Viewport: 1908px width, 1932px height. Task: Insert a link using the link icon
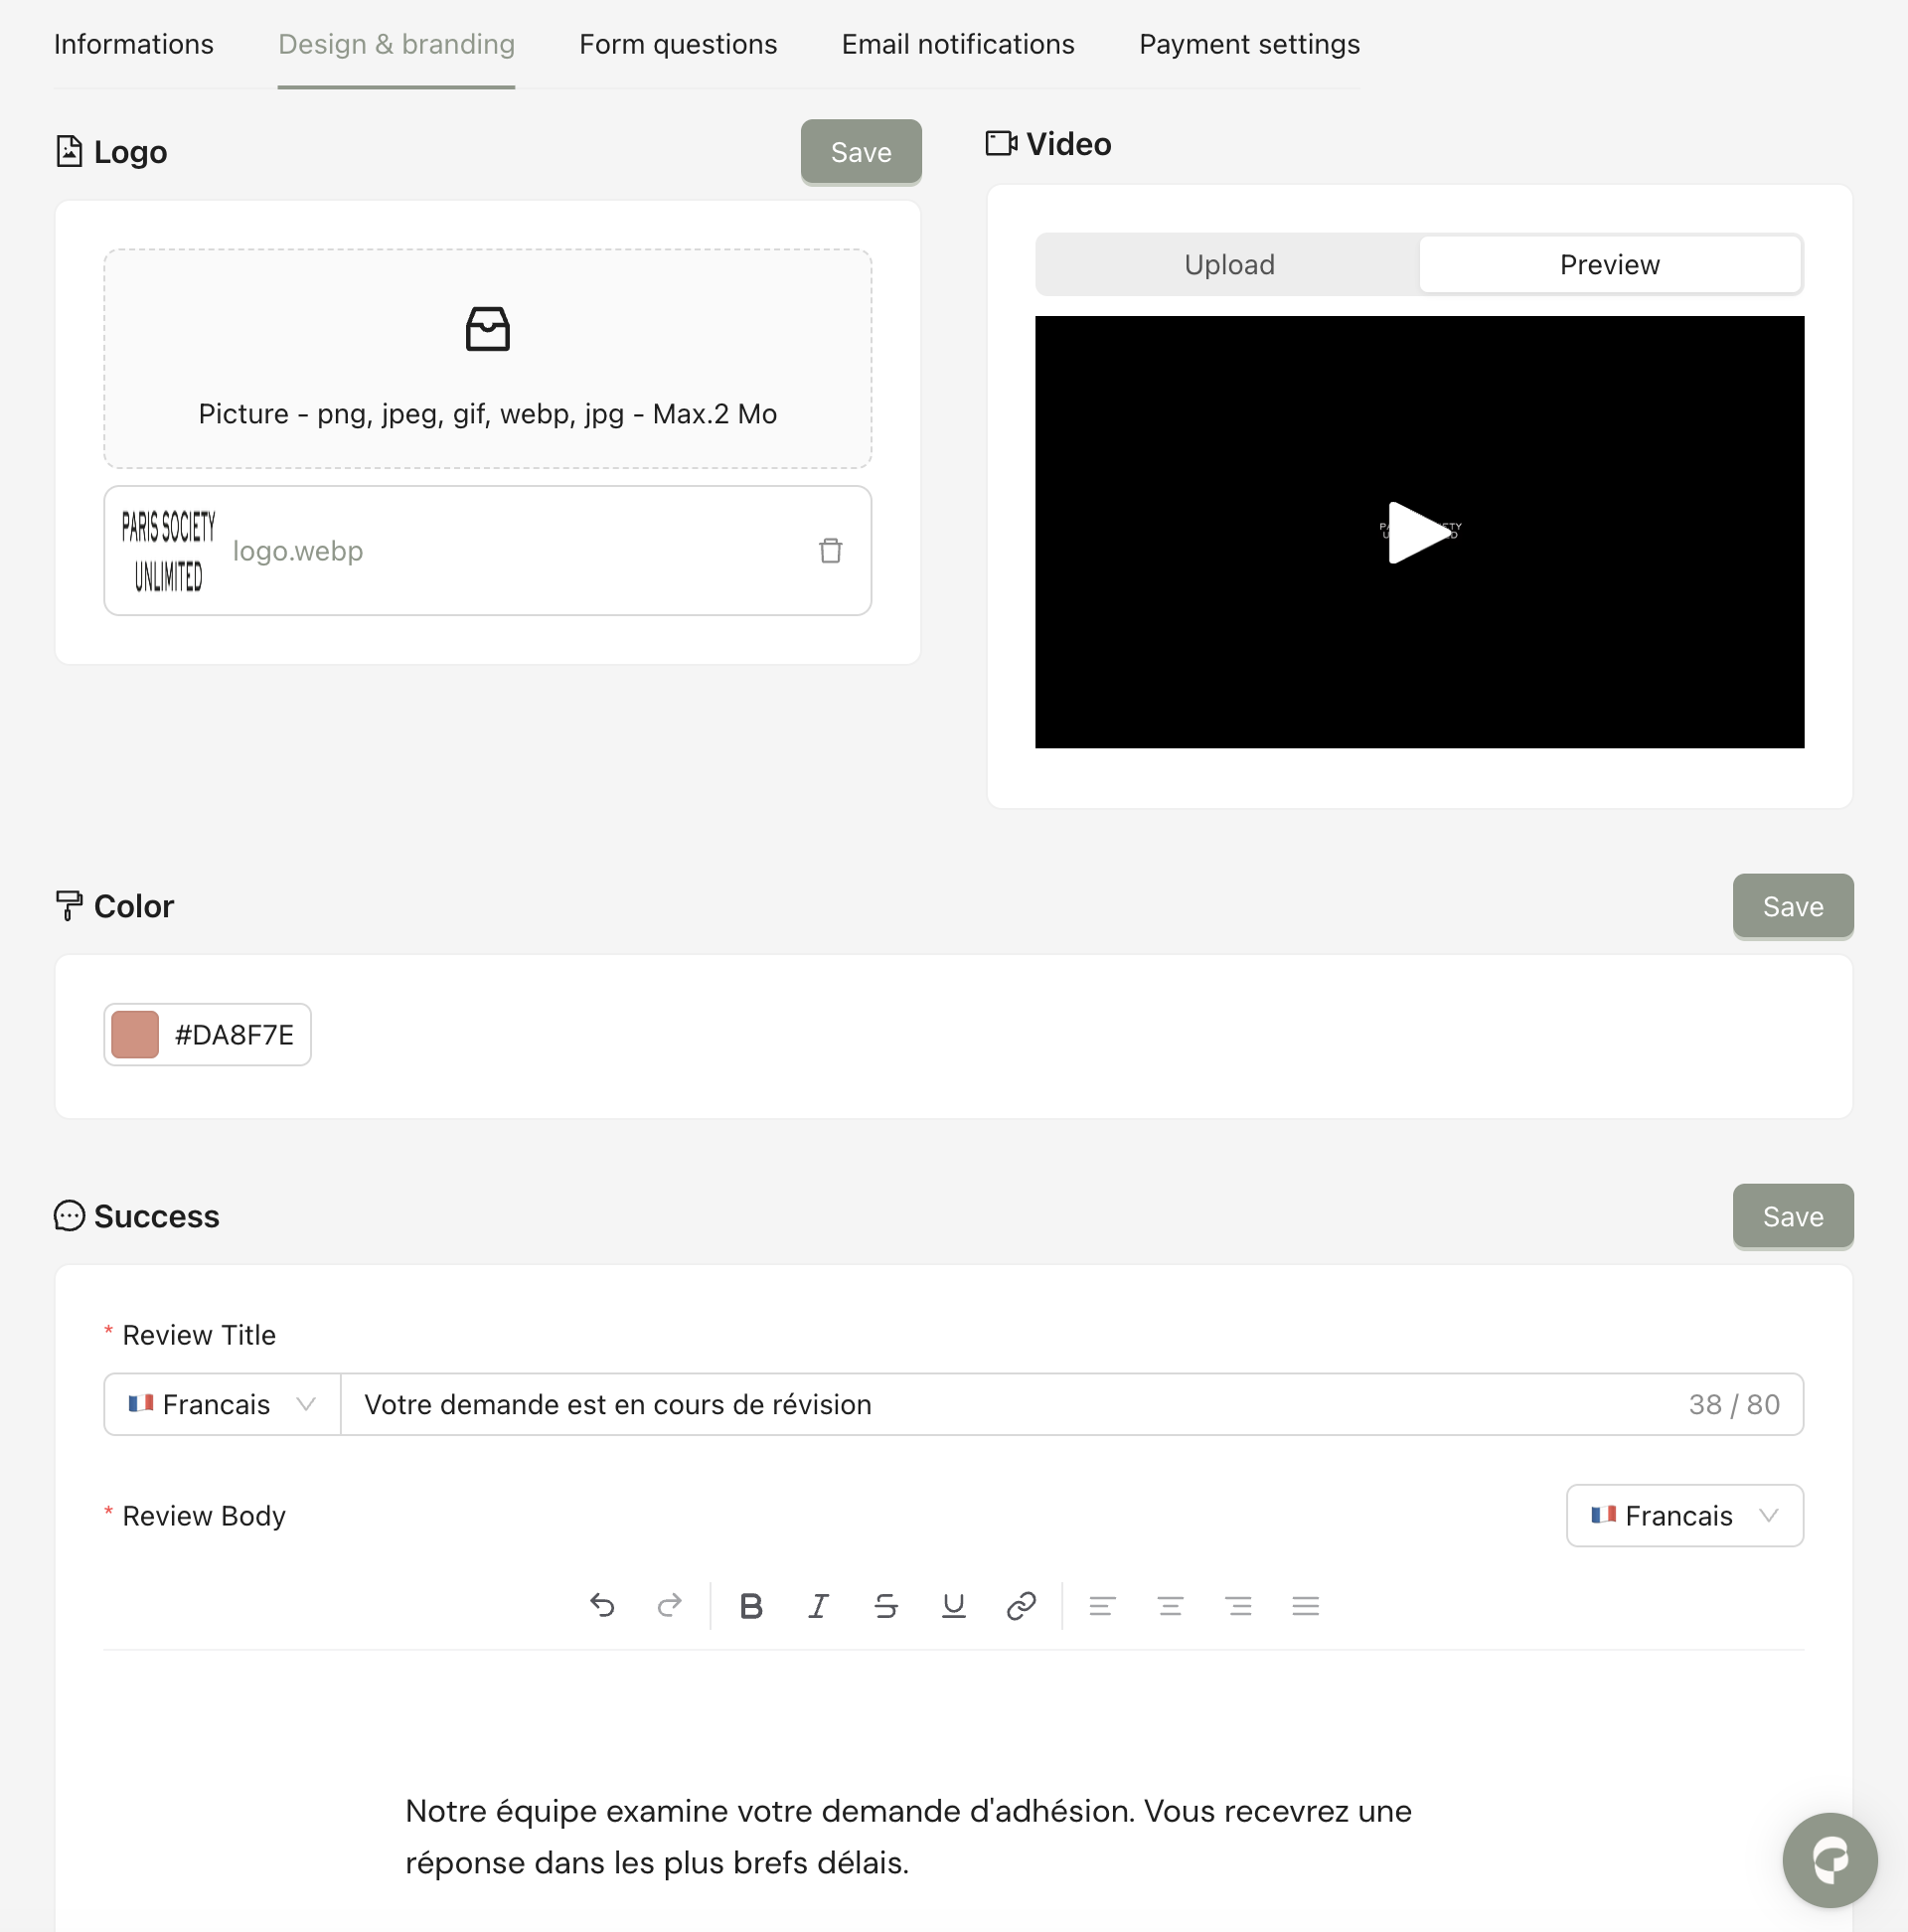1021,1606
